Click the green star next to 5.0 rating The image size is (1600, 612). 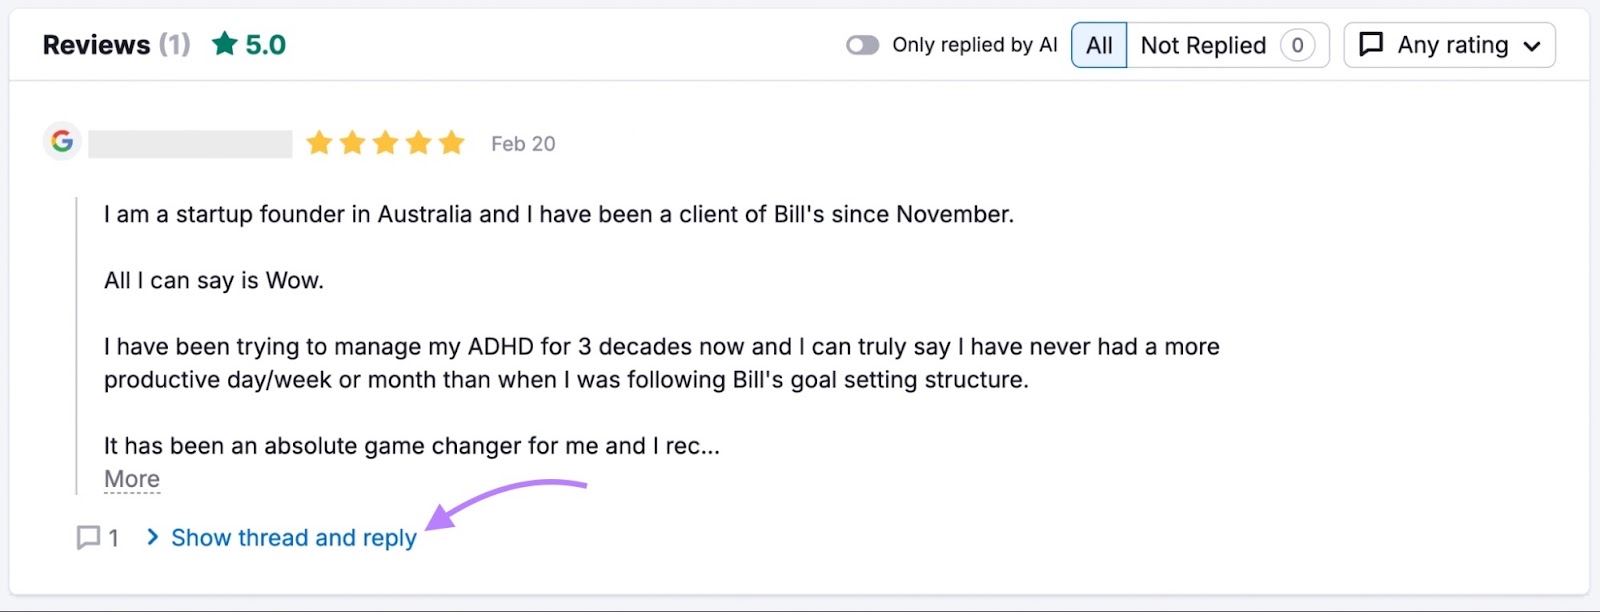(x=225, y=43)
